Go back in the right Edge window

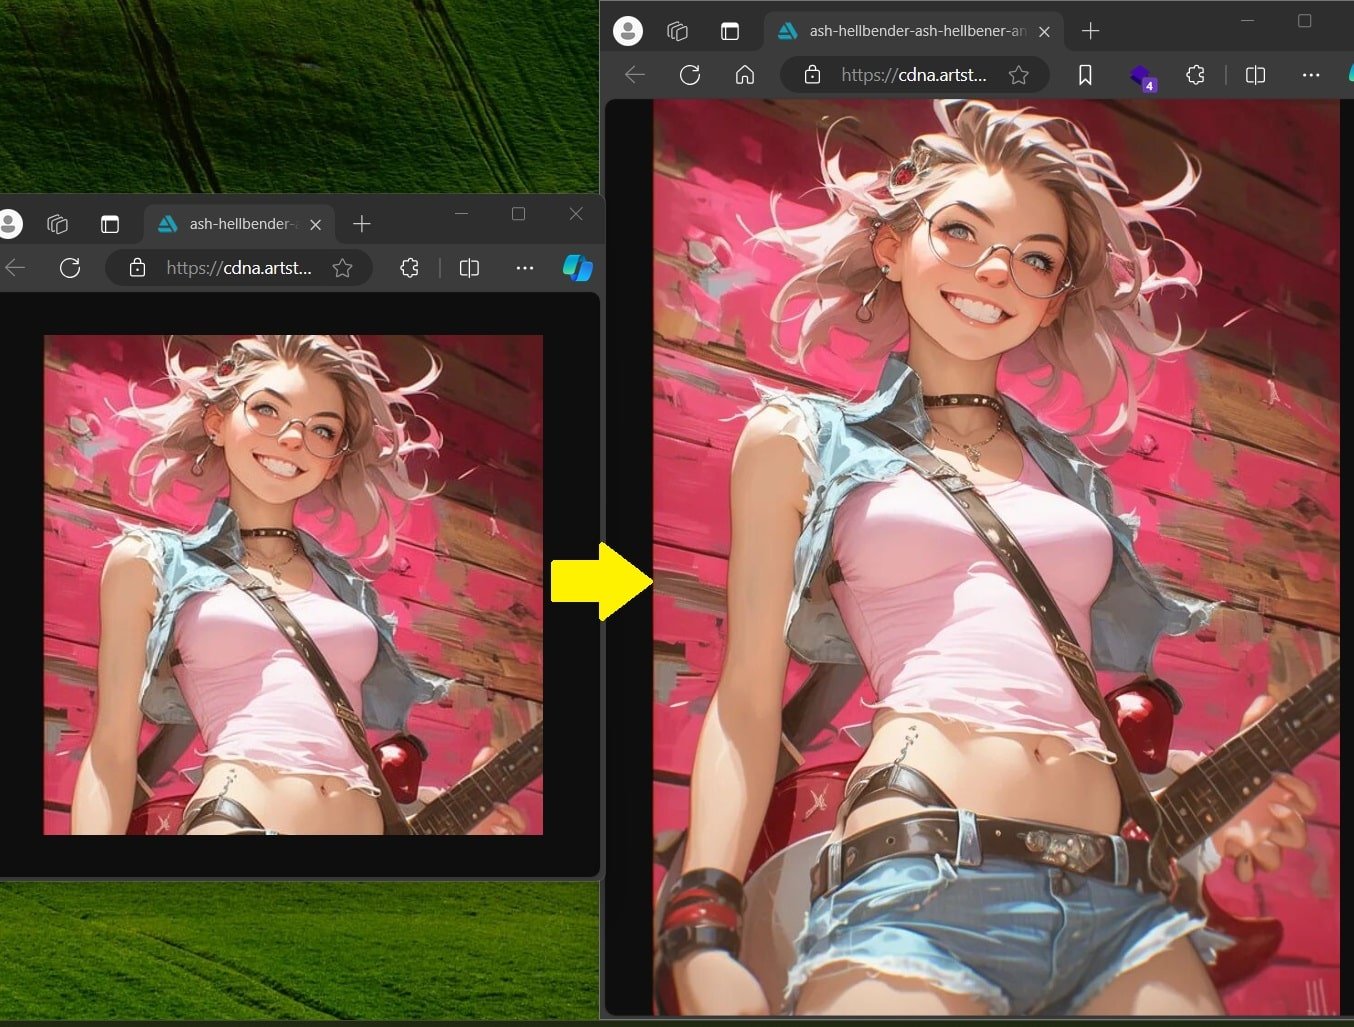click(x=635, y=75)
